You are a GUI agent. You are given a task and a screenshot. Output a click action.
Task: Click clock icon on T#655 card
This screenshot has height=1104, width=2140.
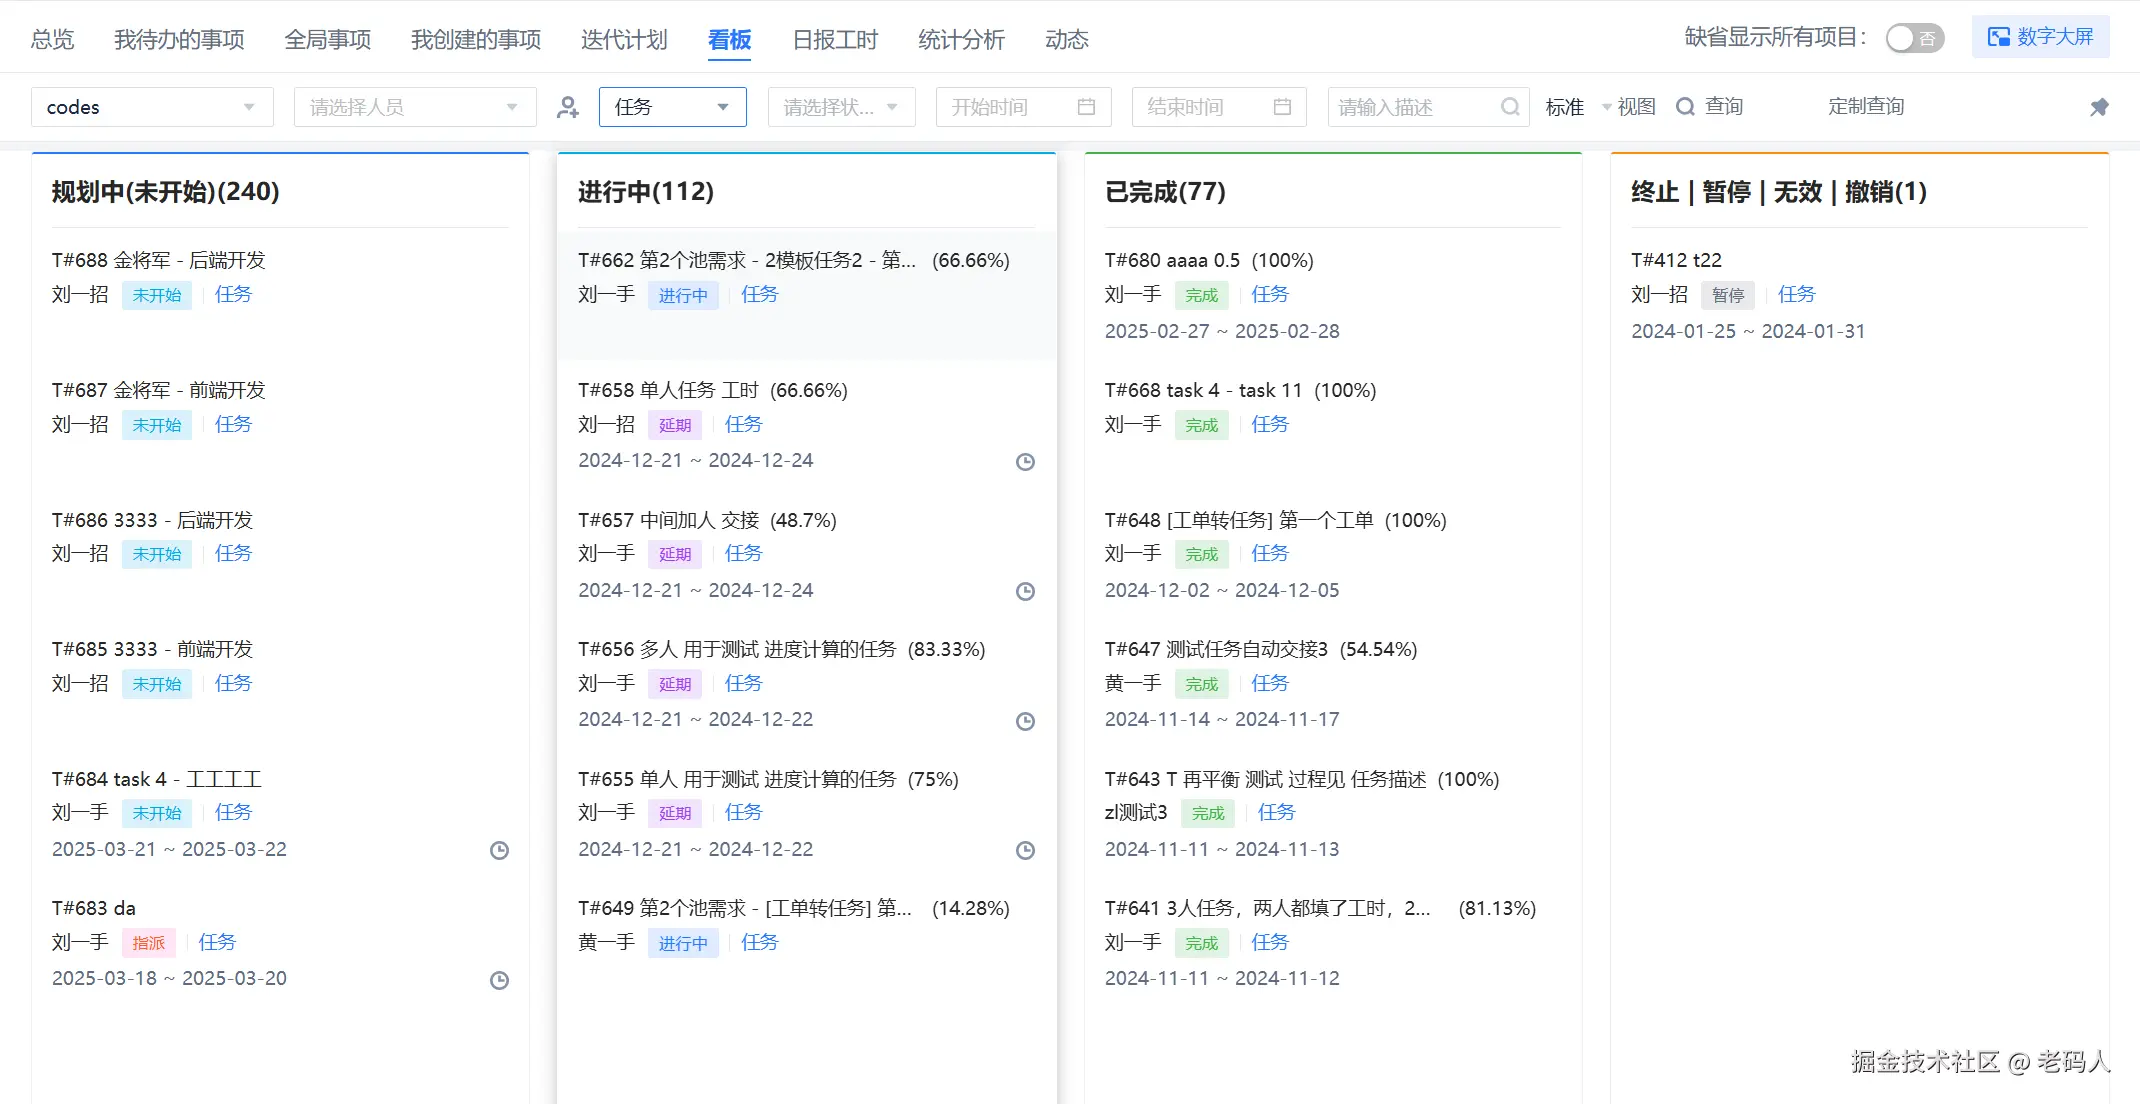click(x=1025, y=851)
